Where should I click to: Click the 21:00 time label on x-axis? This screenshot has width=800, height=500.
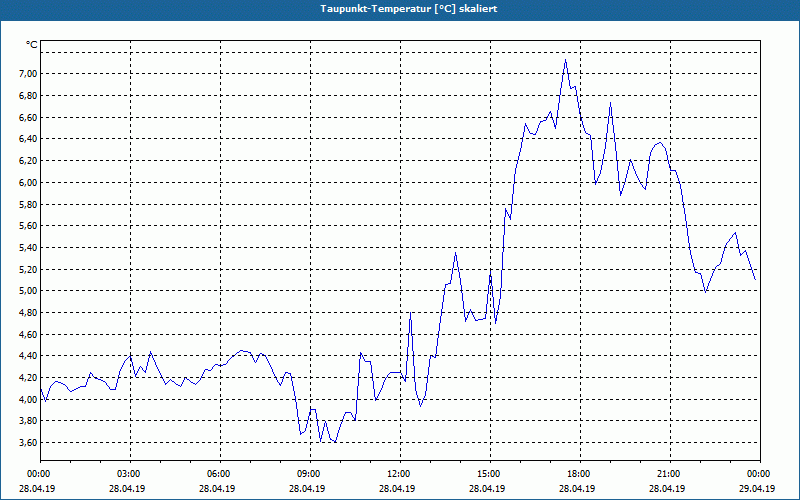[670, 474]
